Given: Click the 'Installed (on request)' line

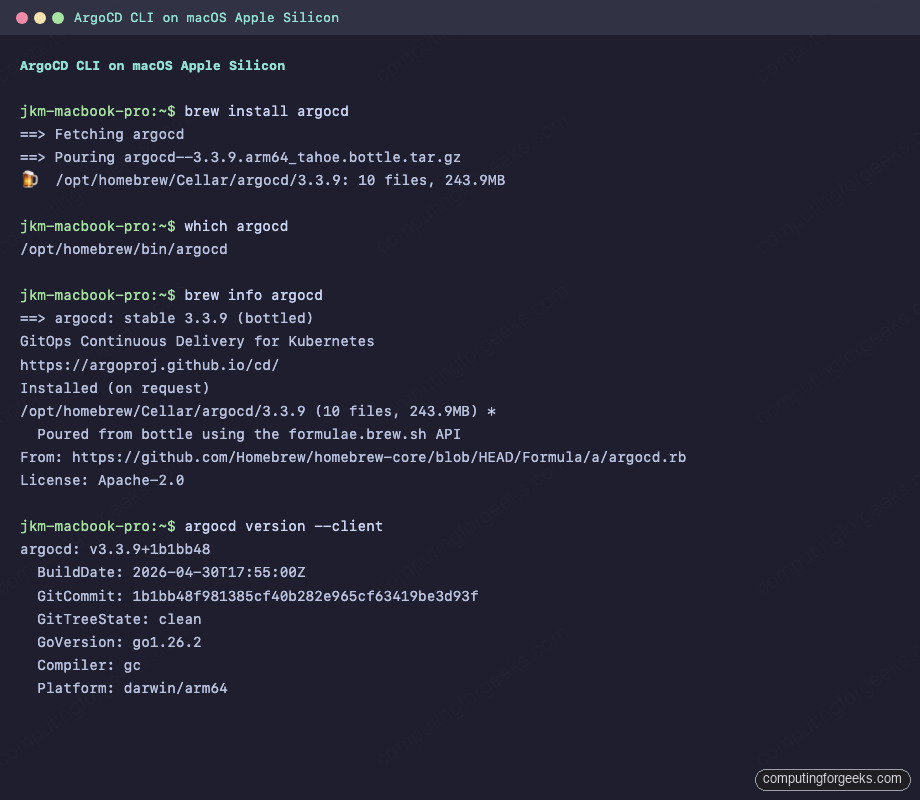Looking at the screenshot, I should (x=115, y=388).
